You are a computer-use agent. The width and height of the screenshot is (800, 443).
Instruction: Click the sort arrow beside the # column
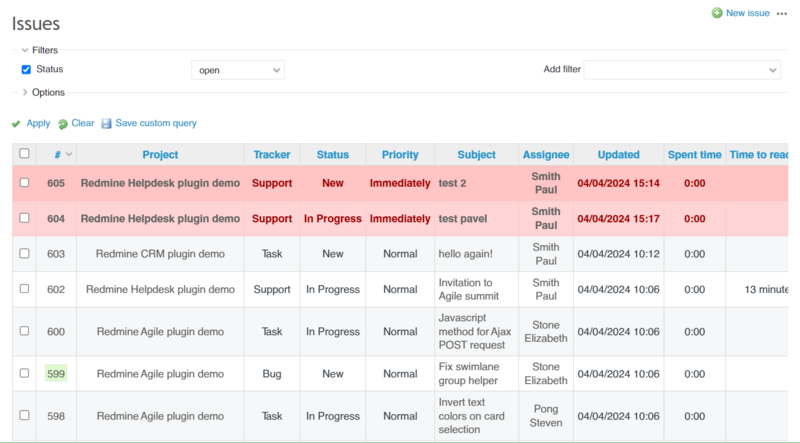pos(69,155)
